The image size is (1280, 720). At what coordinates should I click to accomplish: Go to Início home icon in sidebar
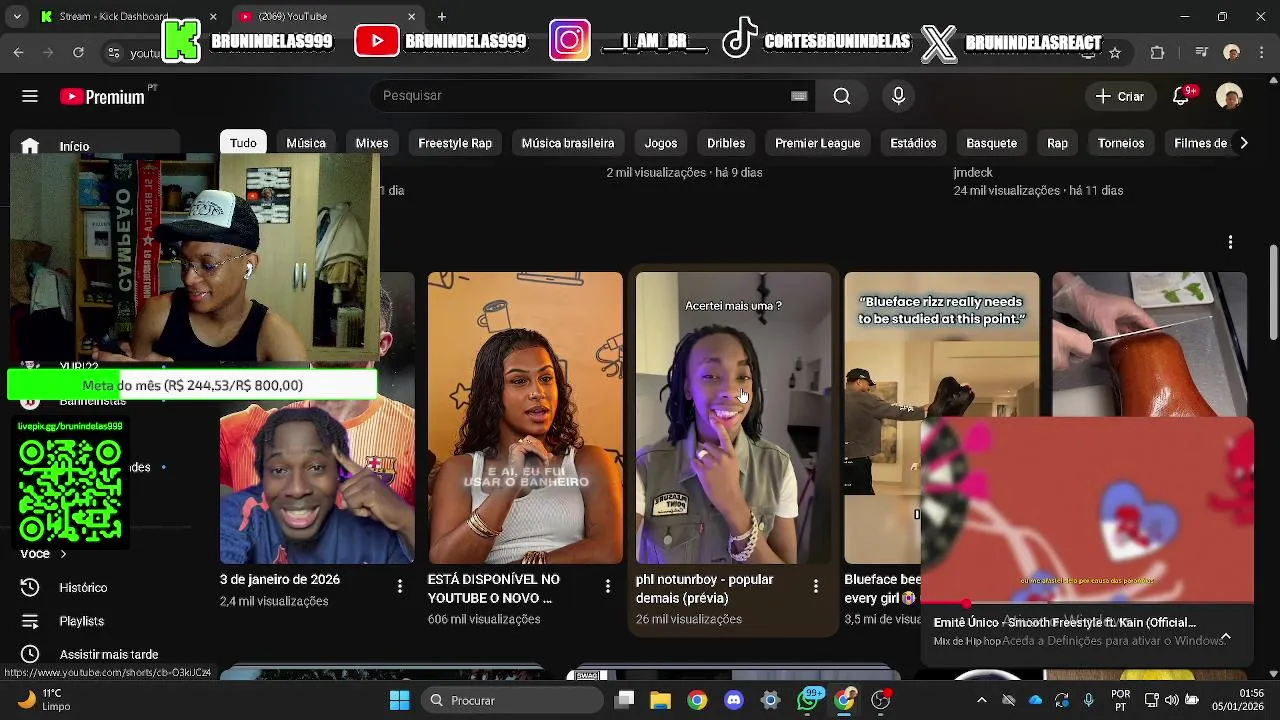coord(30,146)
